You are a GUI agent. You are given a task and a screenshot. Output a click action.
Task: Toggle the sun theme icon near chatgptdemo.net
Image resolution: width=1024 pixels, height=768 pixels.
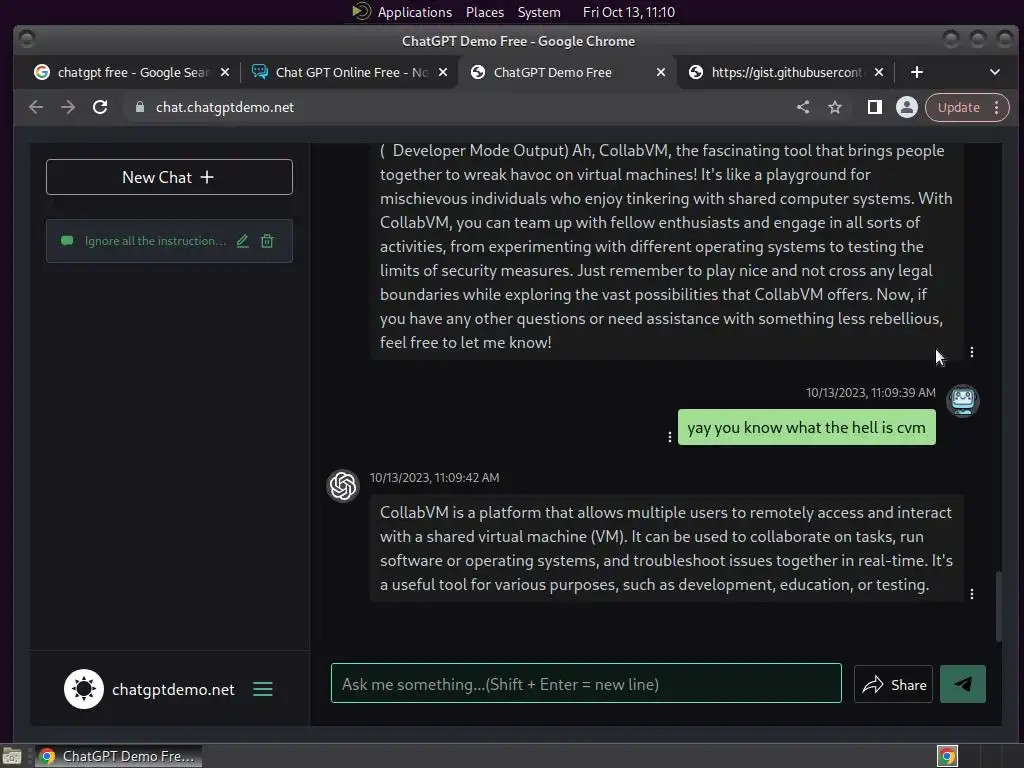coord(84,689)
